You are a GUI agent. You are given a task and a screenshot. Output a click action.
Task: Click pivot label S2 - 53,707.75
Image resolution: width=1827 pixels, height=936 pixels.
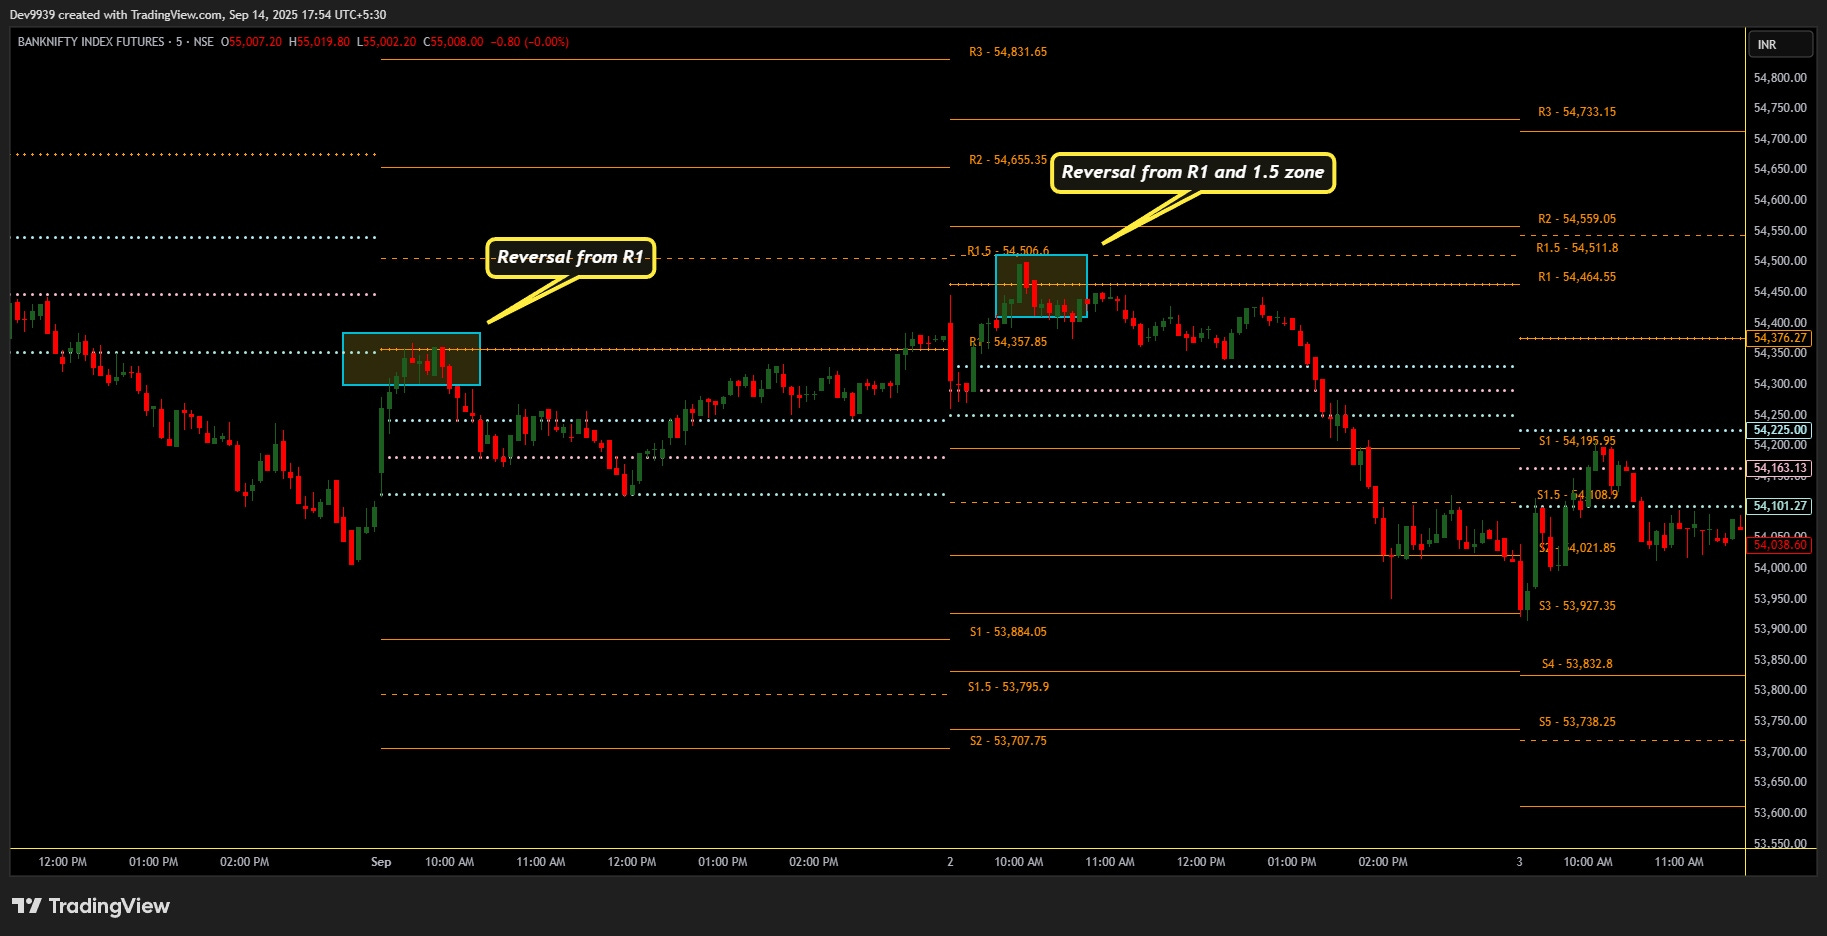click(1008, 741)
